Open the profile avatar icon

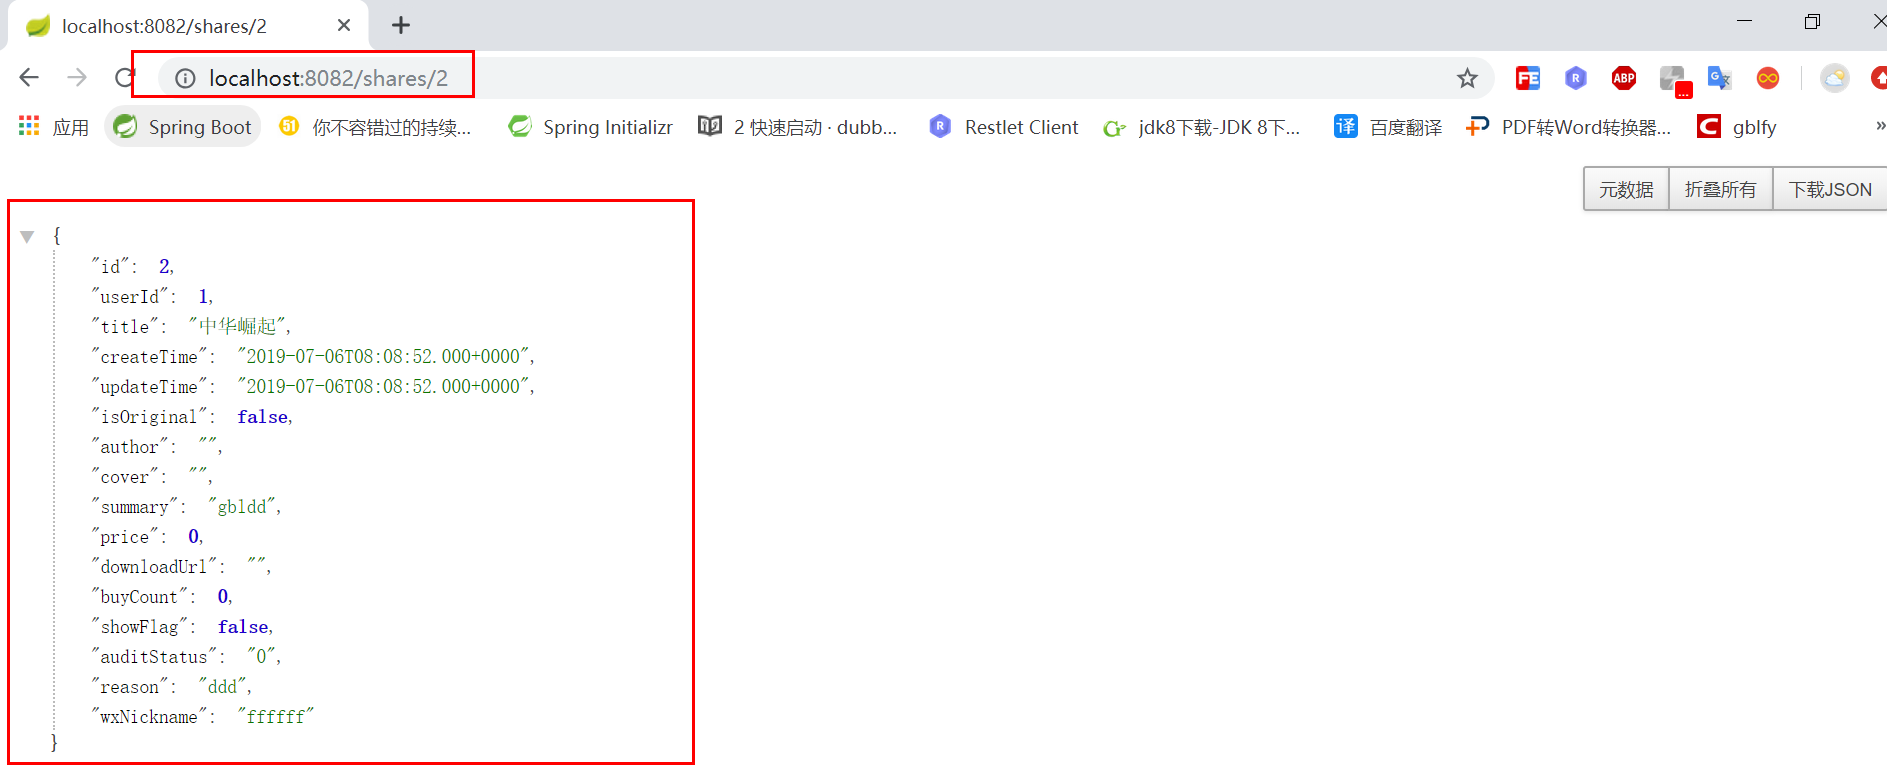pos(1835,78)
